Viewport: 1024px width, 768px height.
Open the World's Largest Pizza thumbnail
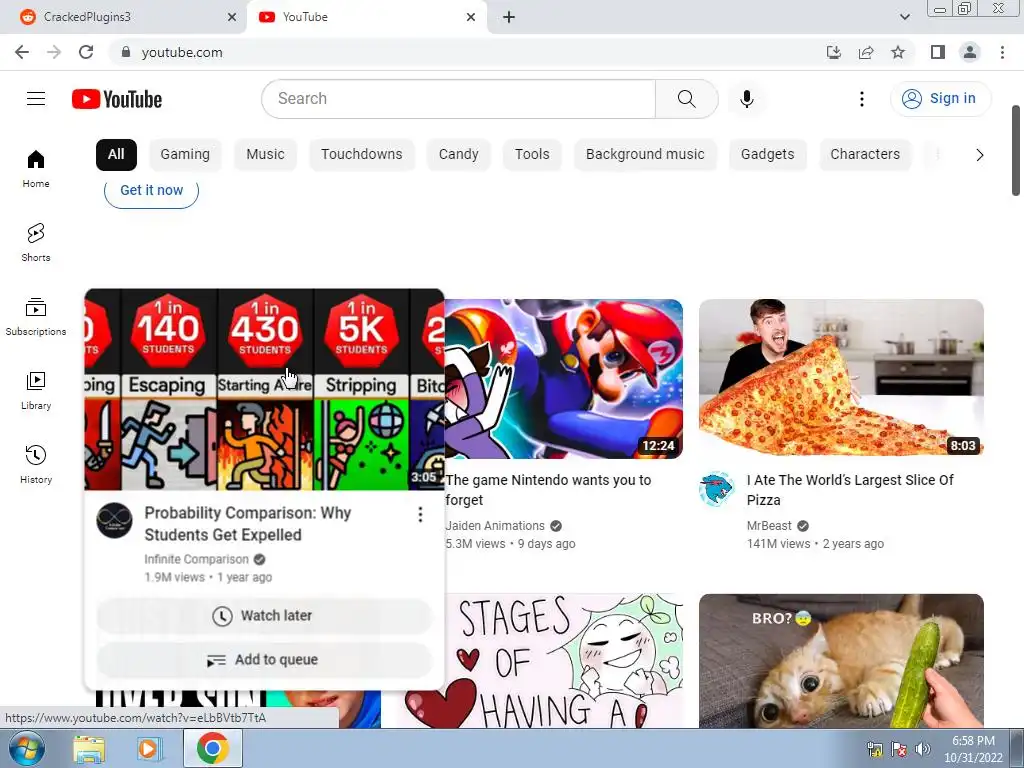pyautogui.click(x=841, y=377)
